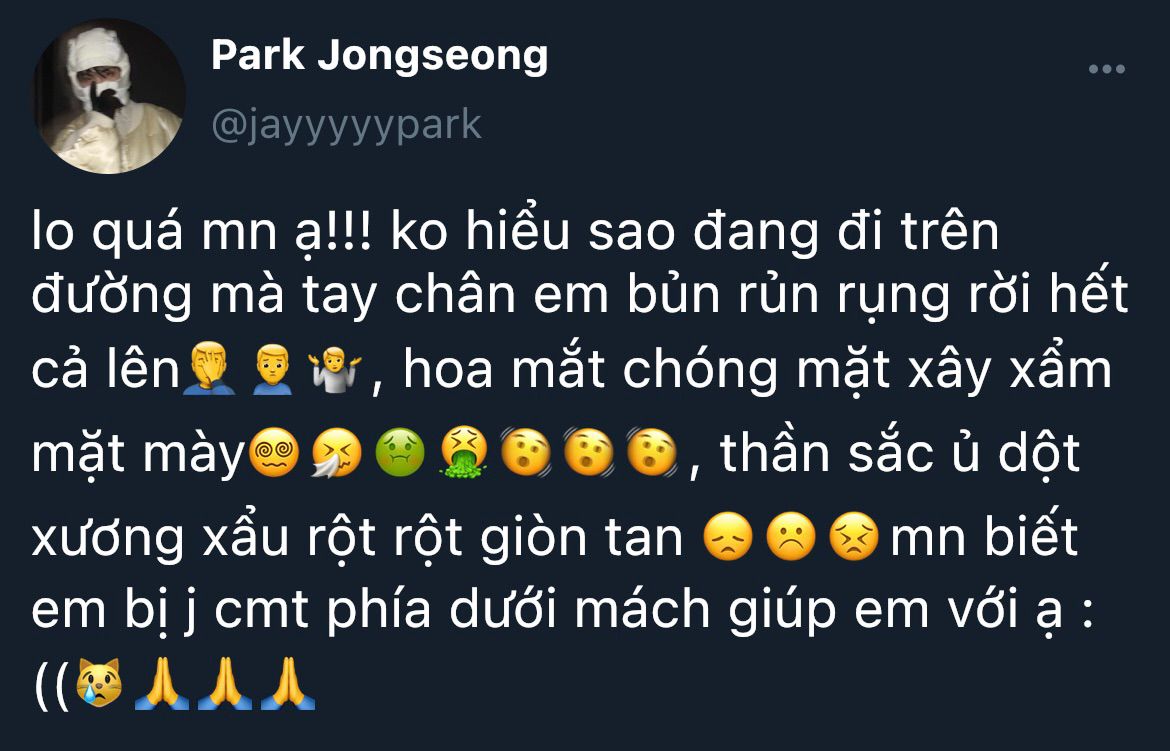
Task: Click the spiral-eyes dizzy face emoji
Action: coord(274,453)
